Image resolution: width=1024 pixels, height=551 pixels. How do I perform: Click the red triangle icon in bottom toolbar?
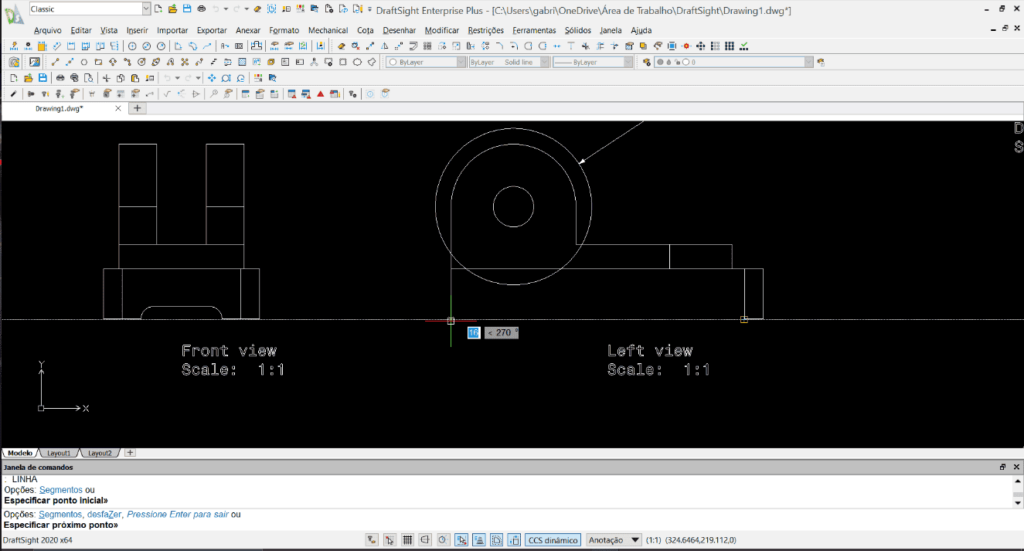[320, 94]
